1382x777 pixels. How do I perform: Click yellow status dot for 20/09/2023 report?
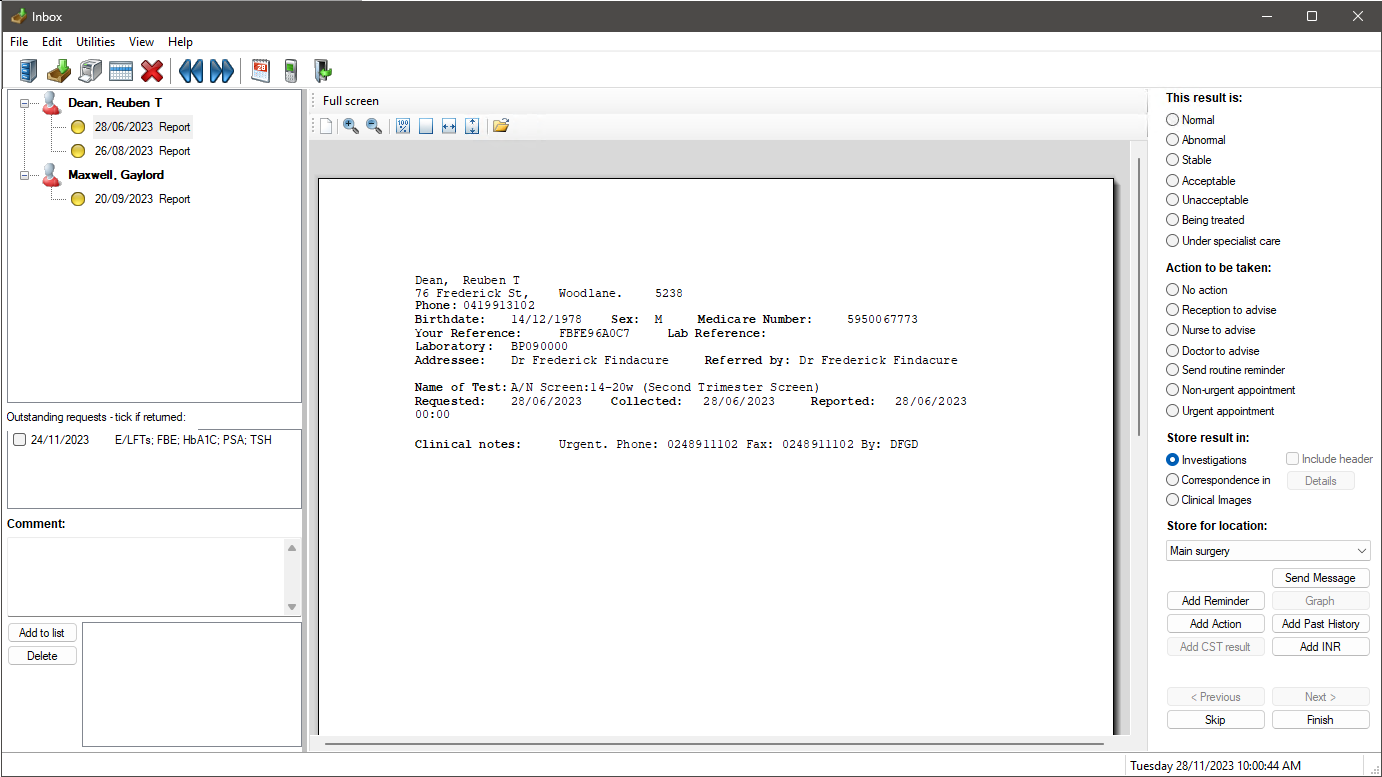[78, 199]
